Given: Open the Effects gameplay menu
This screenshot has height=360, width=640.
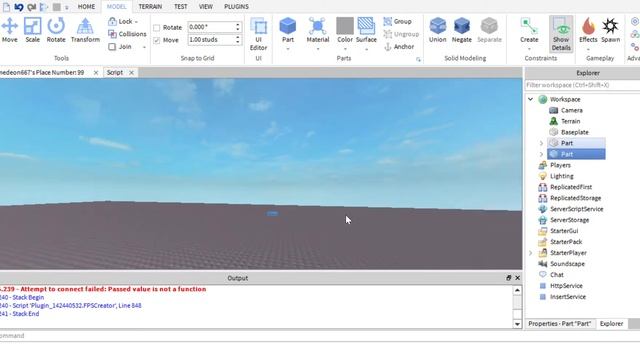Looking at the screenshot, I should point(588,30).
